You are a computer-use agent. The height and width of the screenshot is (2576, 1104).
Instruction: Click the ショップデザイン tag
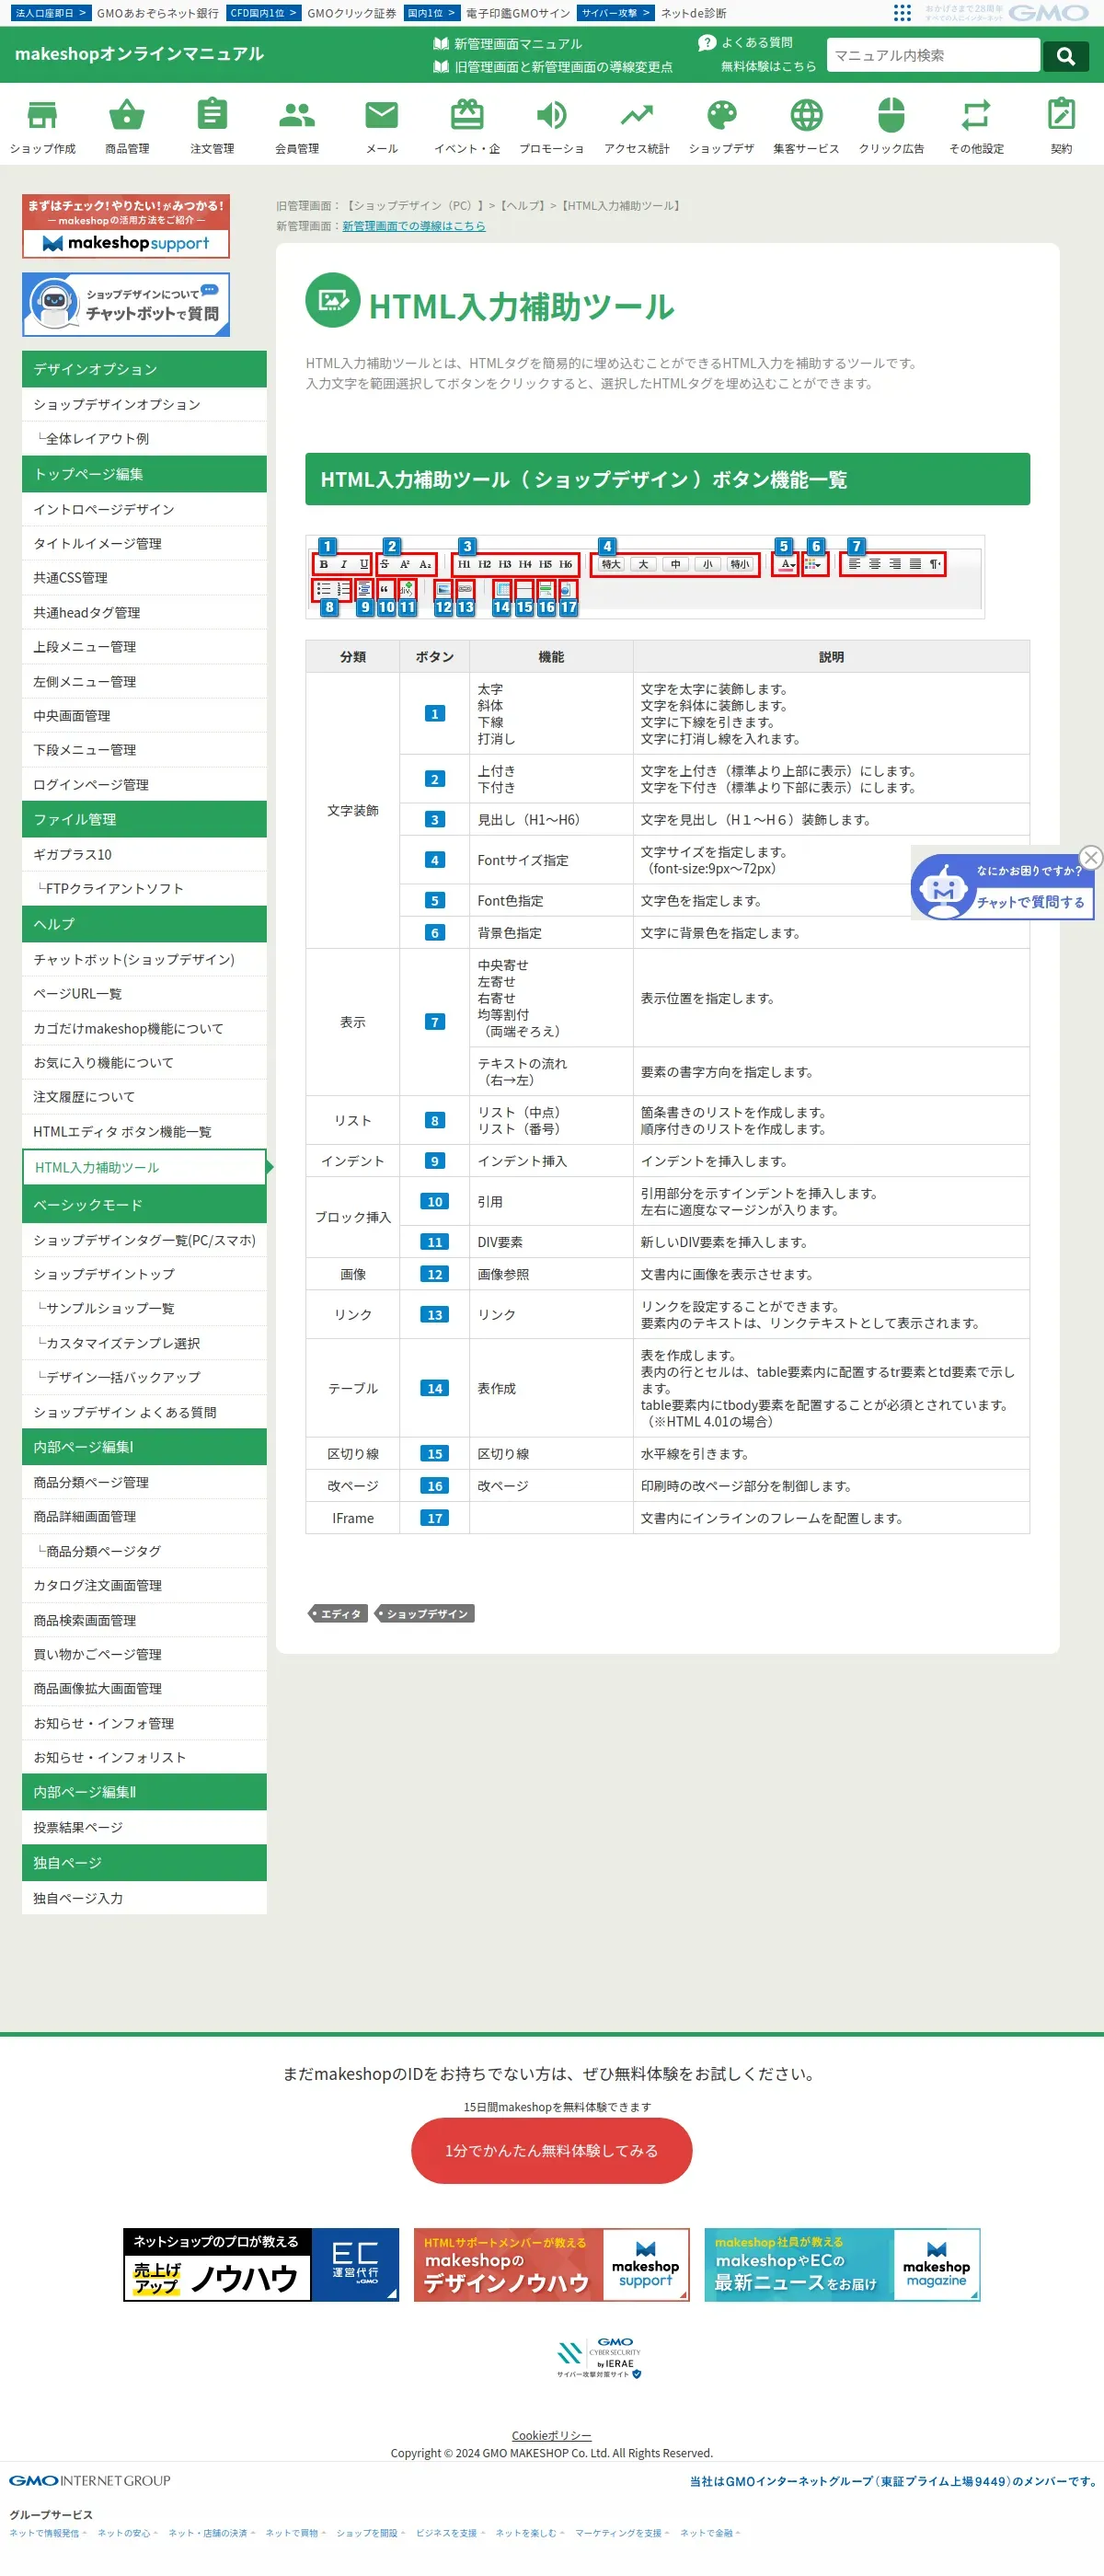pos(424,1614)
